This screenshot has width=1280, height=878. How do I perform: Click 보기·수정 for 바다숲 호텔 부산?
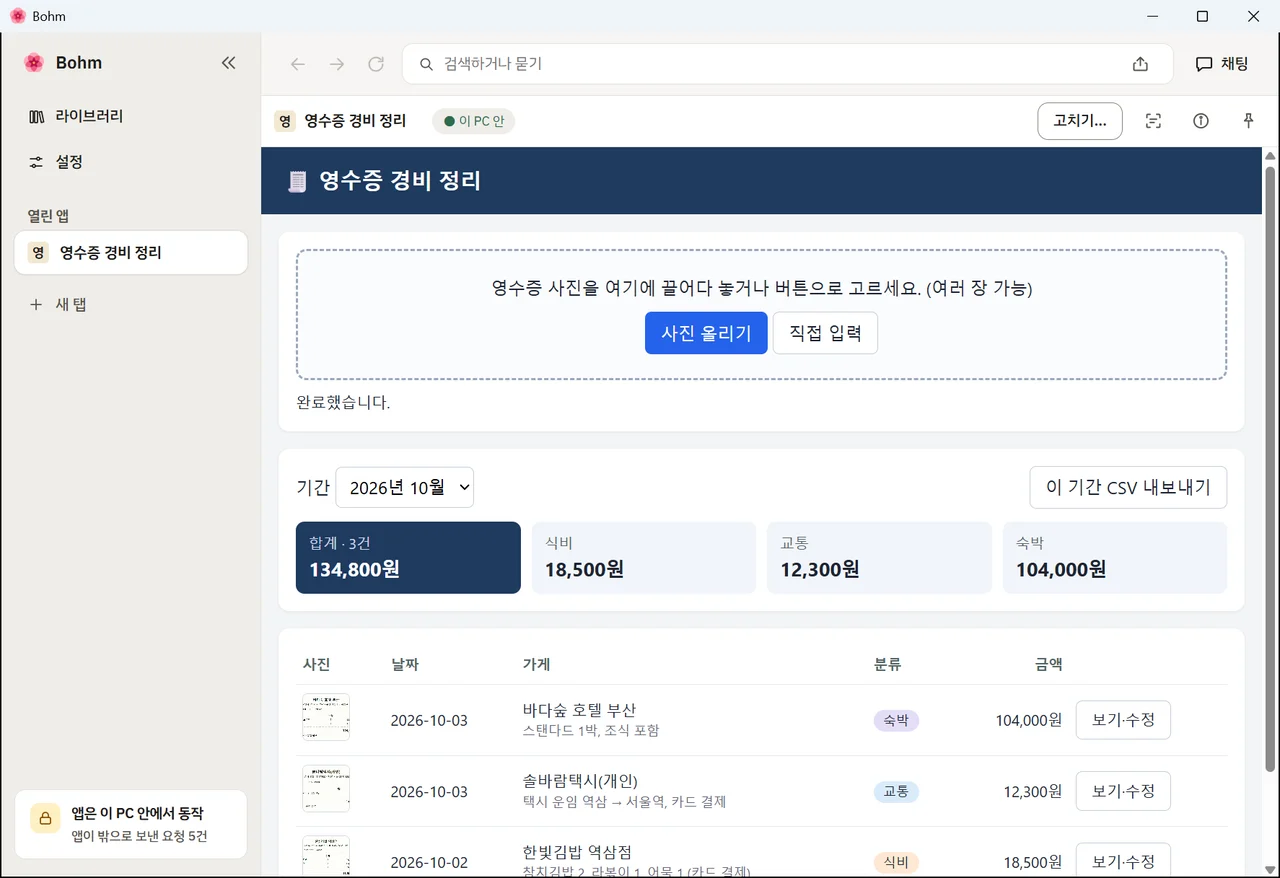coord(1123,720)
